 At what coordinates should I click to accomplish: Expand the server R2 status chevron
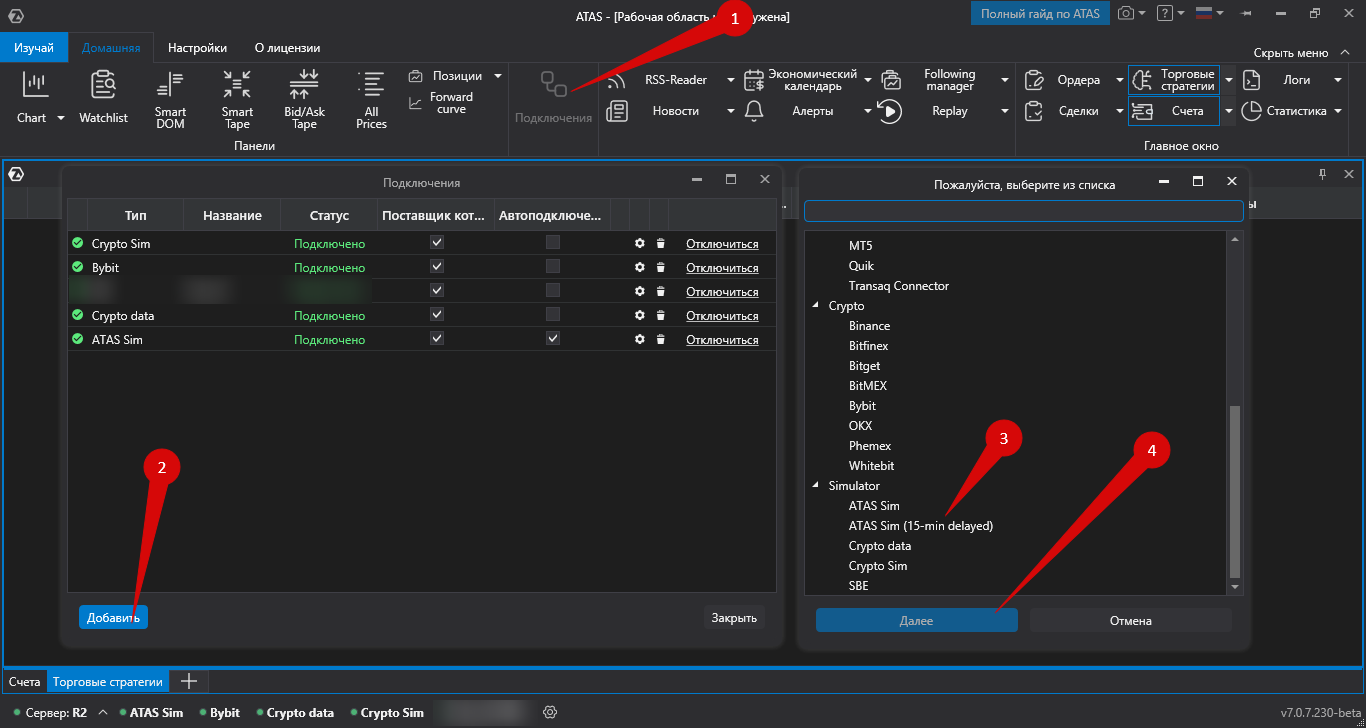tap(102, 713)
